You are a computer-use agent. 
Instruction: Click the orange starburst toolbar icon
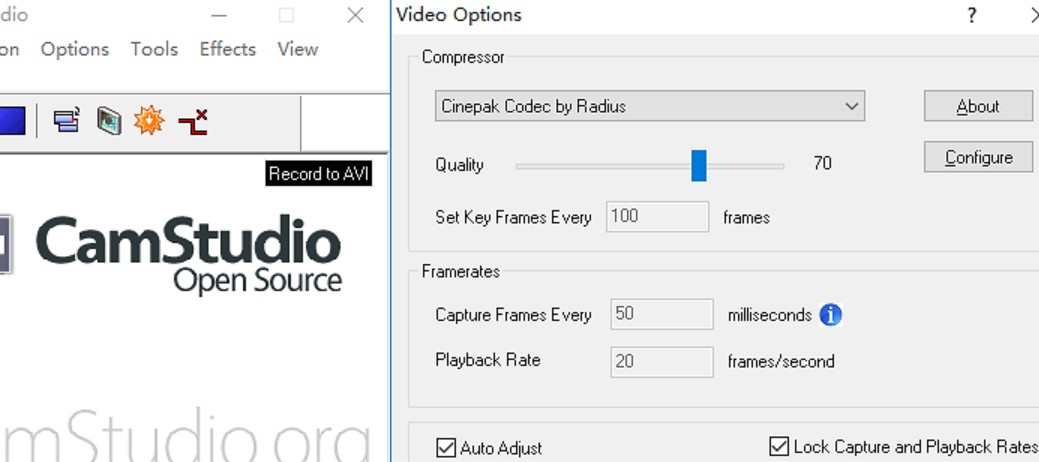click(149, 121)
